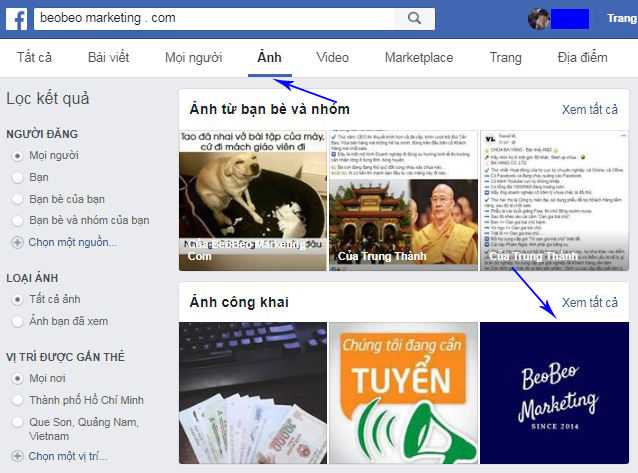Select the Ảnh tab

click(269, 57)
